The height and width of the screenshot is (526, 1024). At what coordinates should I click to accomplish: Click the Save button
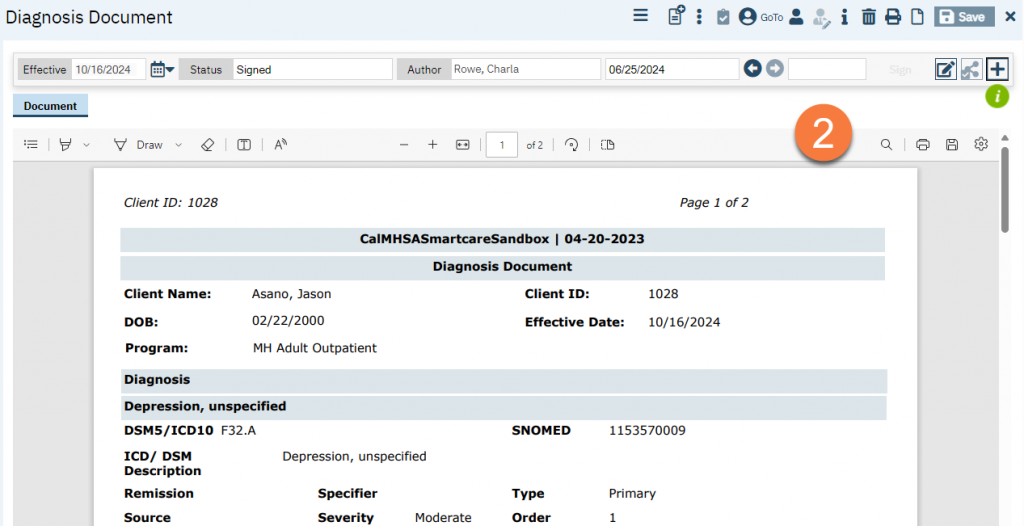point(963,17)
